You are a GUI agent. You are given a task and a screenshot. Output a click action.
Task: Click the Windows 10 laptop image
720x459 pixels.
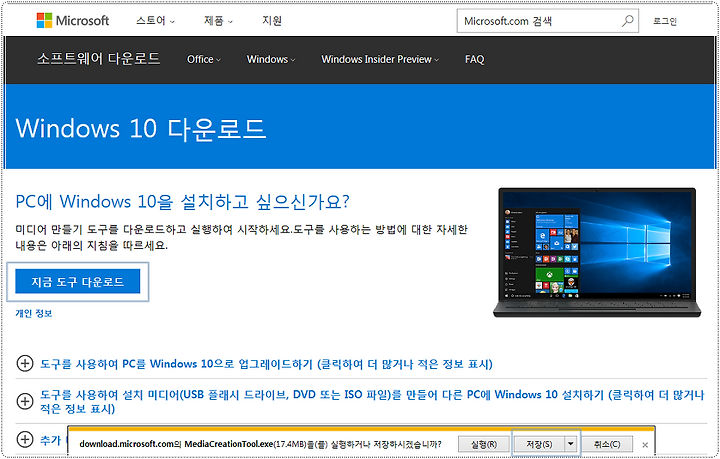click(597, 252)
